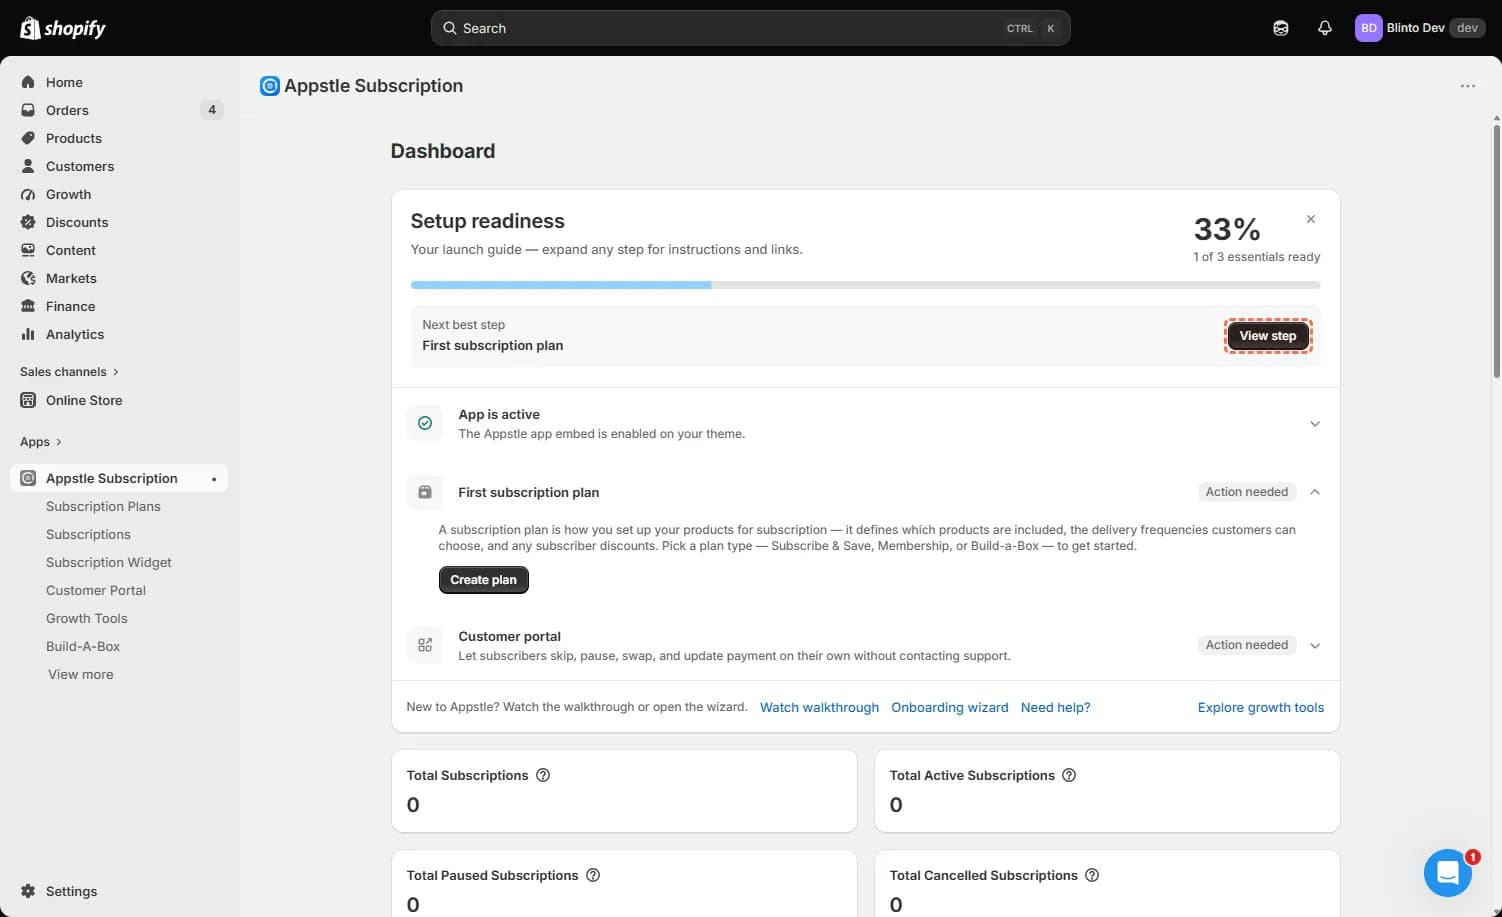Click the Create plan button
The image size is (1502, 917).
[483, 580]
